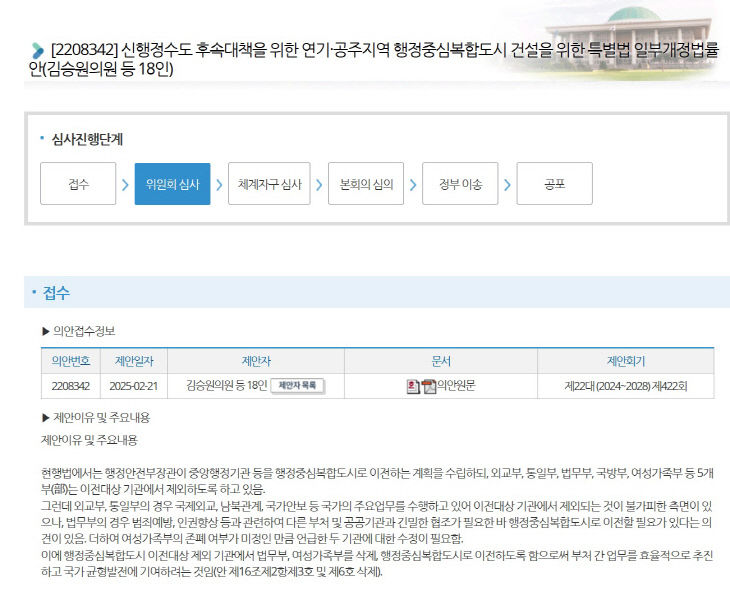Collapse the 제안이유 및 주요내용 section triangle
Viewport: 730px width, 596px height.
pos(46,418)
